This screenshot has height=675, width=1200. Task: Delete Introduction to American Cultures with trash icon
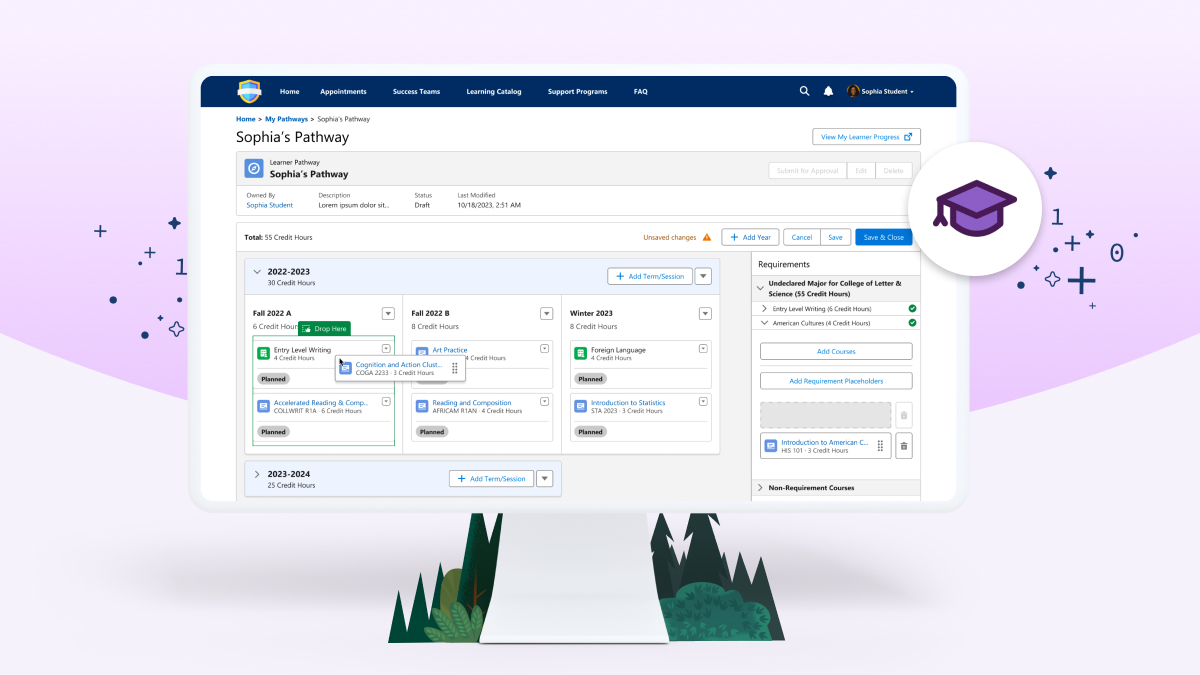coord(903,446)
